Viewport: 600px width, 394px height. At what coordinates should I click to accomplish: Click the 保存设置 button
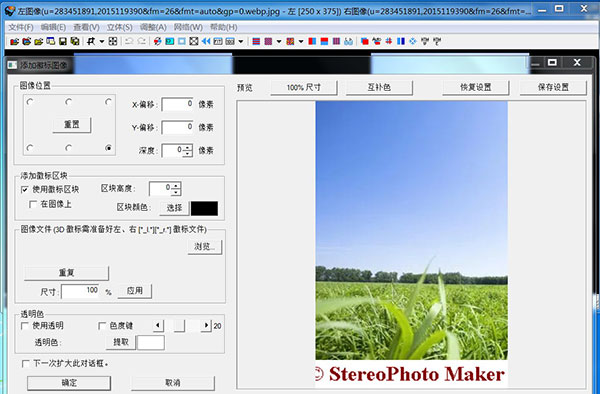point(553,87)
